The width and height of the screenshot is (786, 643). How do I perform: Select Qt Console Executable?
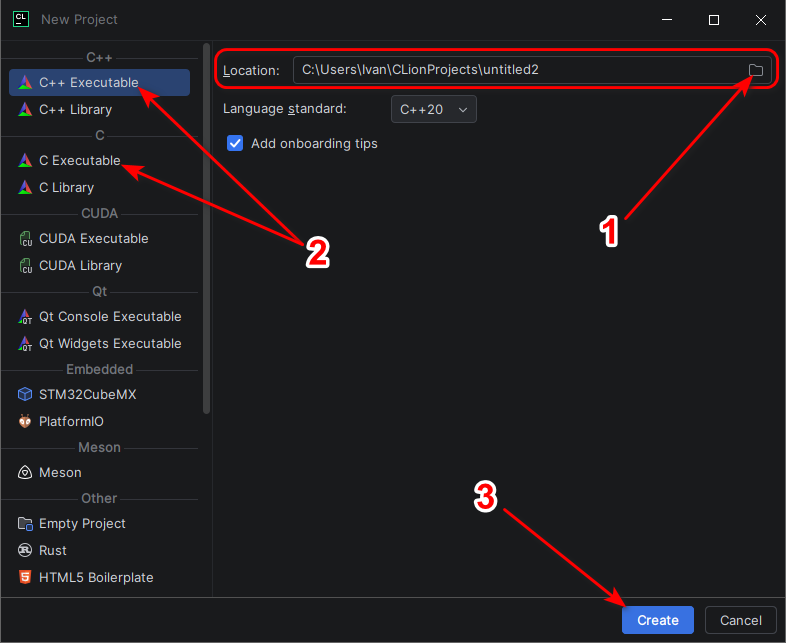tap(99, 317)
